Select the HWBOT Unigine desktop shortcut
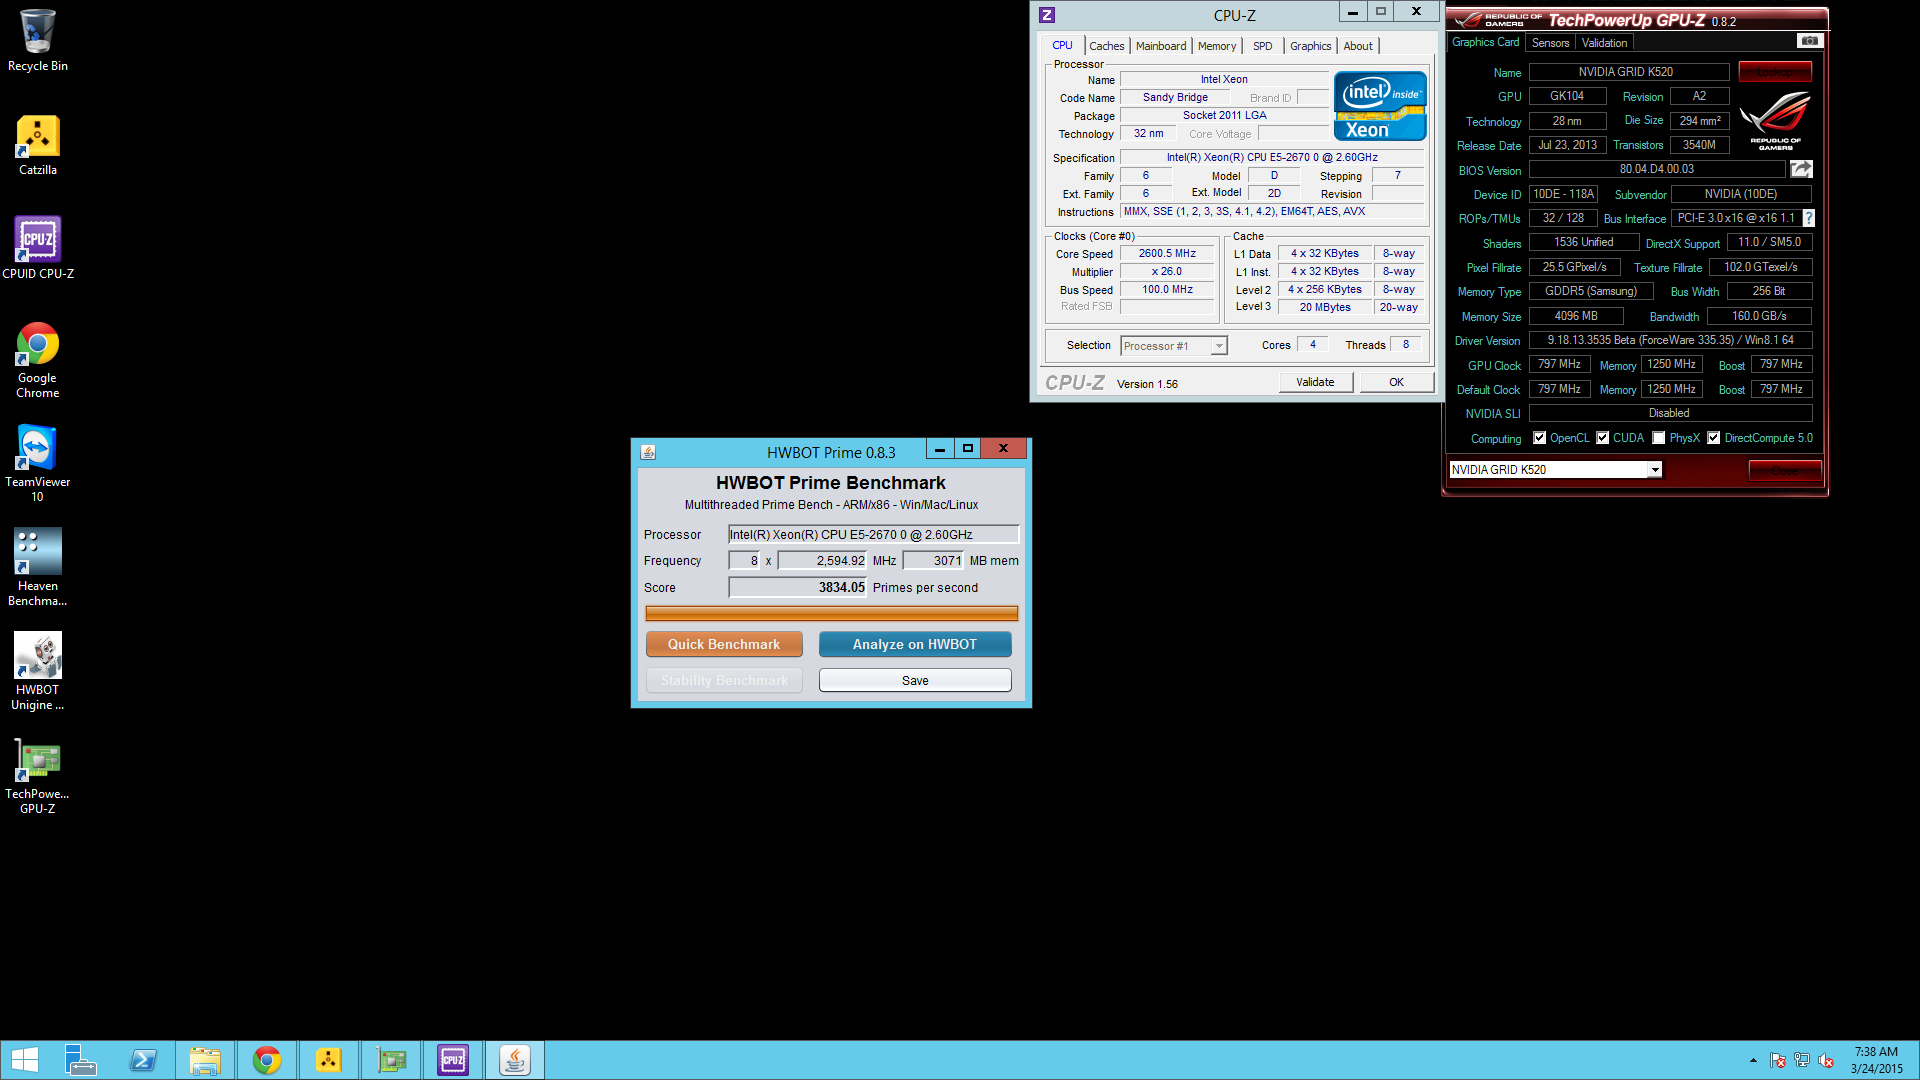 (38, 671)
